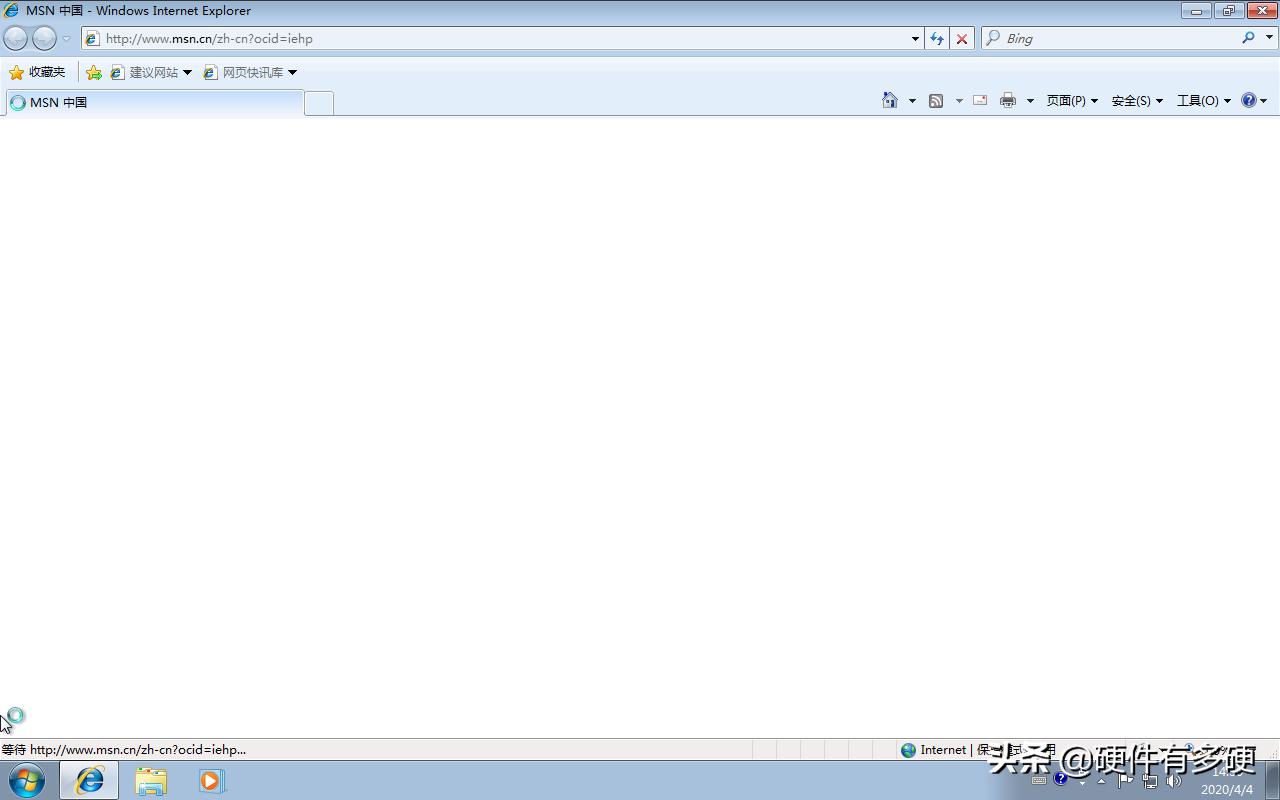Click the keyboard tray icon
The width and height of the screenshot is (1280, 800).
1039,780
